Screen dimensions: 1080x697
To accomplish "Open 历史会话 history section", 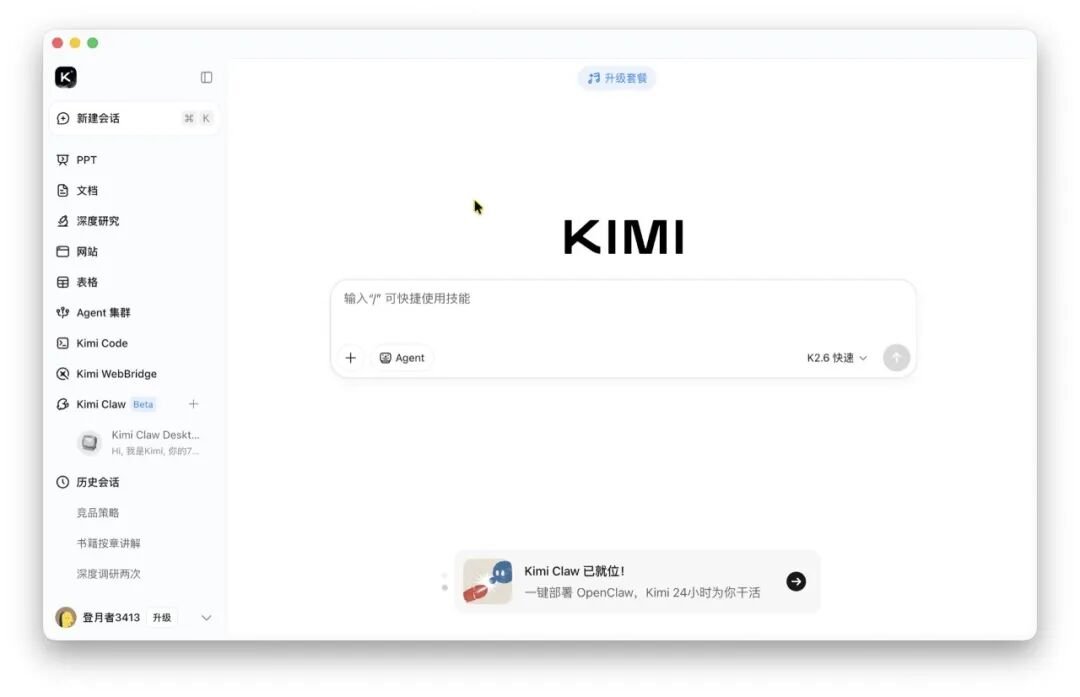I will 135,482.
